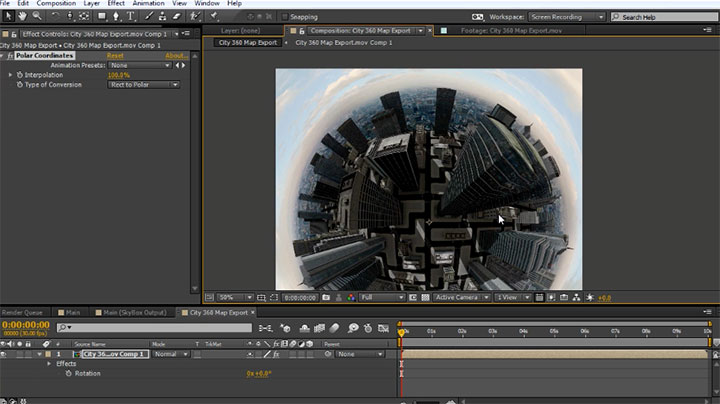Open the Animation menu
The image size is (720, 404).
click(x=148, y=3)
